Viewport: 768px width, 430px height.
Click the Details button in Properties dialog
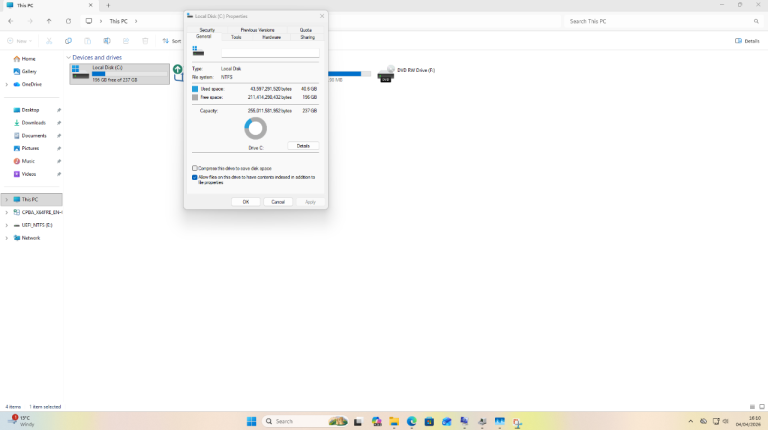(x=303, y=146)
